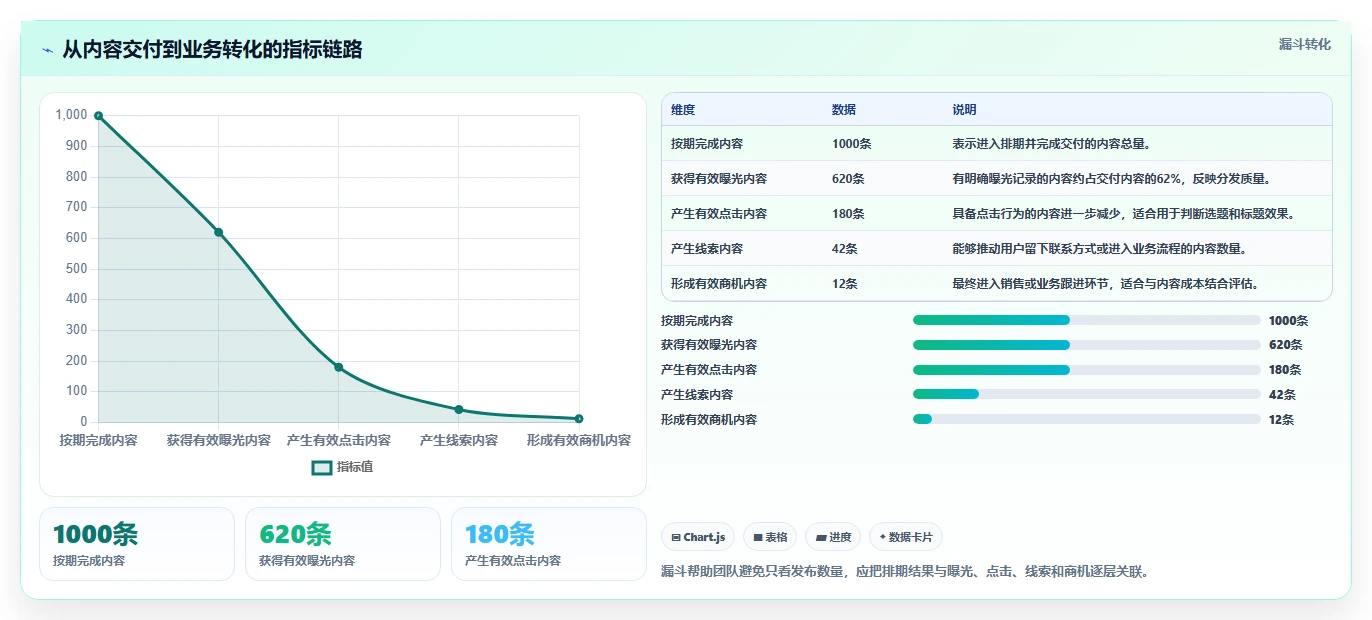Viewport: 1372px width, 620px height.
Task: Select the chart point for 获得有效曝光内容
Action: (218, 232)
